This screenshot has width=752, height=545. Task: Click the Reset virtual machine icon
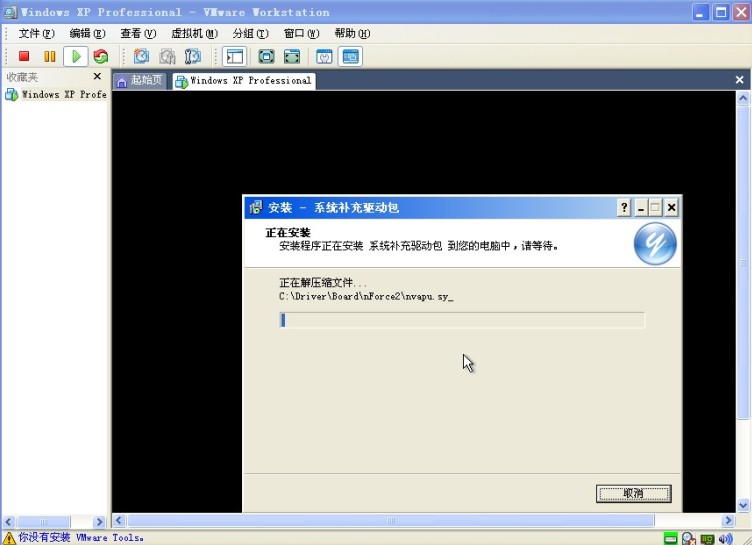click(x=100, y=57)
